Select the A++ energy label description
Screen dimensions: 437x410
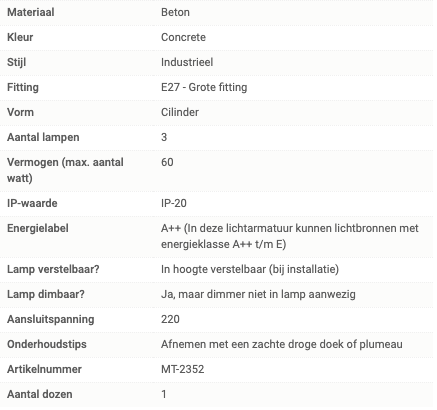[290, 236]
